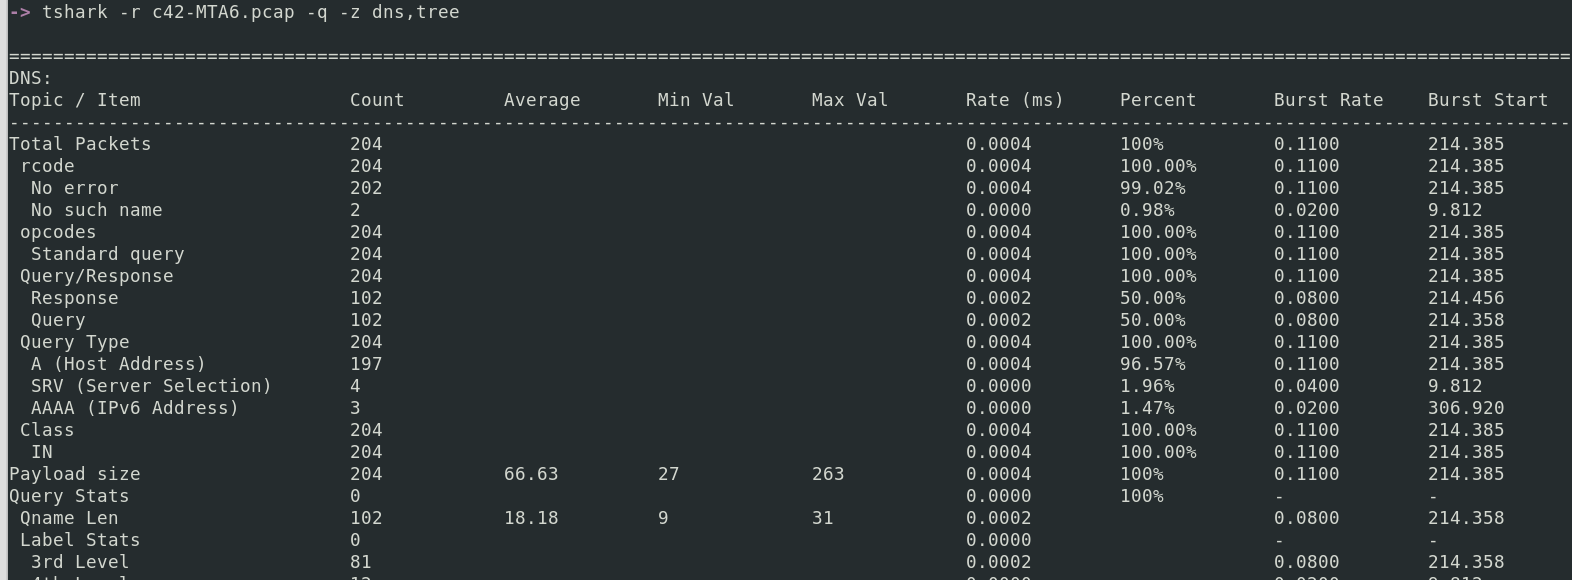Click the 'No error' row label
The image size is (1572, 580).
coord(75,188)
